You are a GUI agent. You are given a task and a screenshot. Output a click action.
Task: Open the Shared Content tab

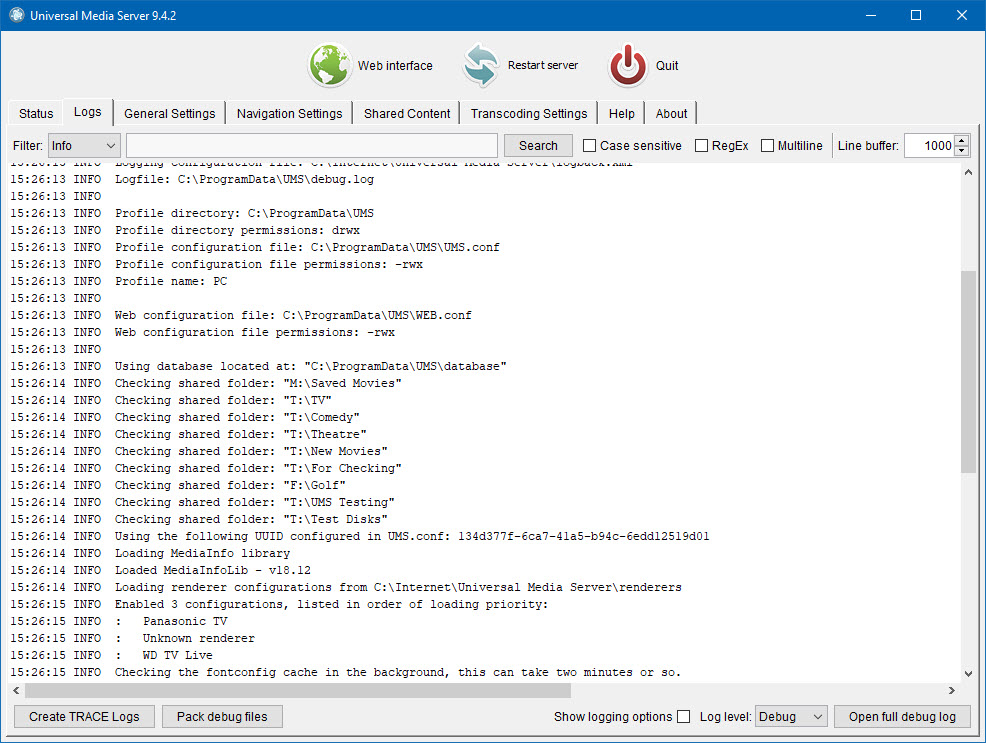(407, 114)
